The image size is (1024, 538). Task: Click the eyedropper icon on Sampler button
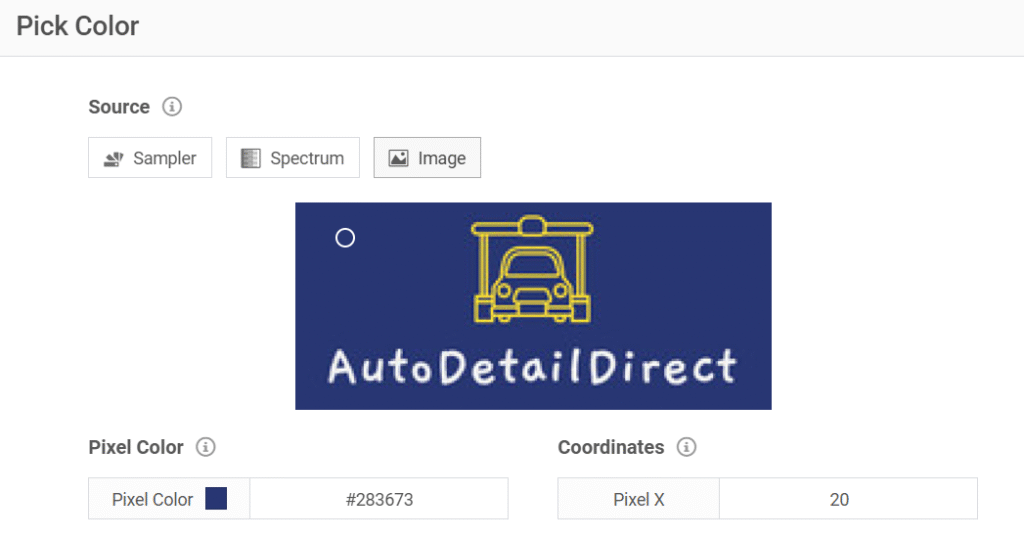pos(113,158)
